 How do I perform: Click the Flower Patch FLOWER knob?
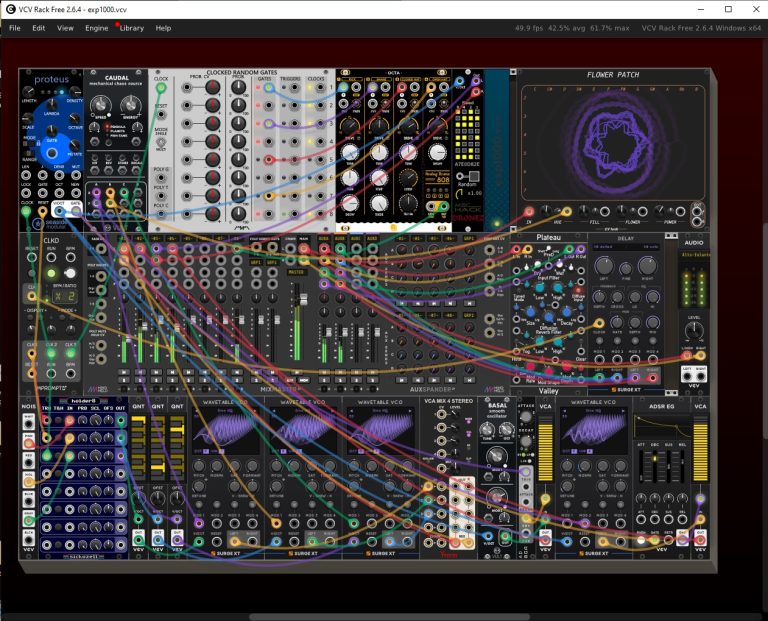(x=622, y=211)
